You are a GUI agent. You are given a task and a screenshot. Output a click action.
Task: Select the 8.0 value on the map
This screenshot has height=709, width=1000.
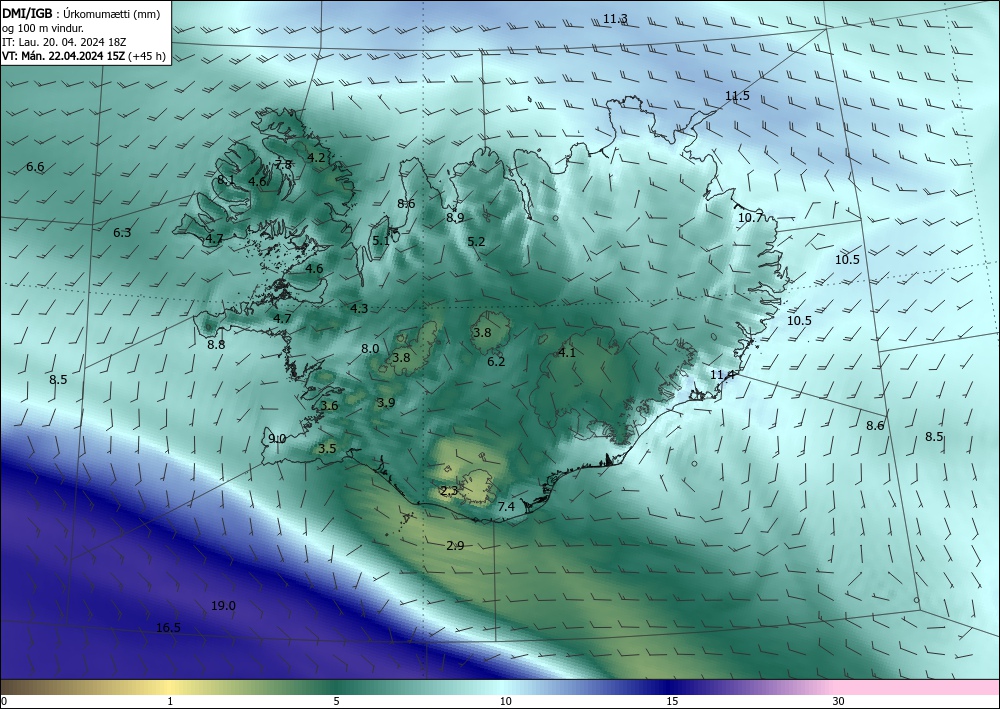click(370, 349)
